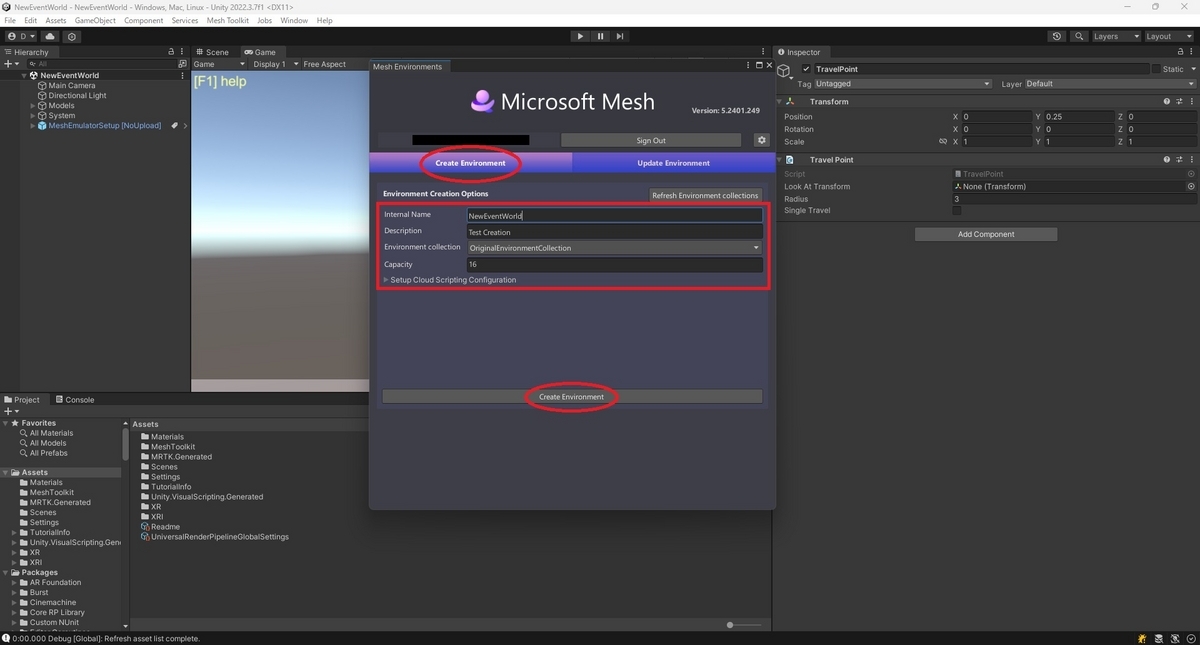
Task: Open Transform component kebab menu
Action: (1190, 101)
